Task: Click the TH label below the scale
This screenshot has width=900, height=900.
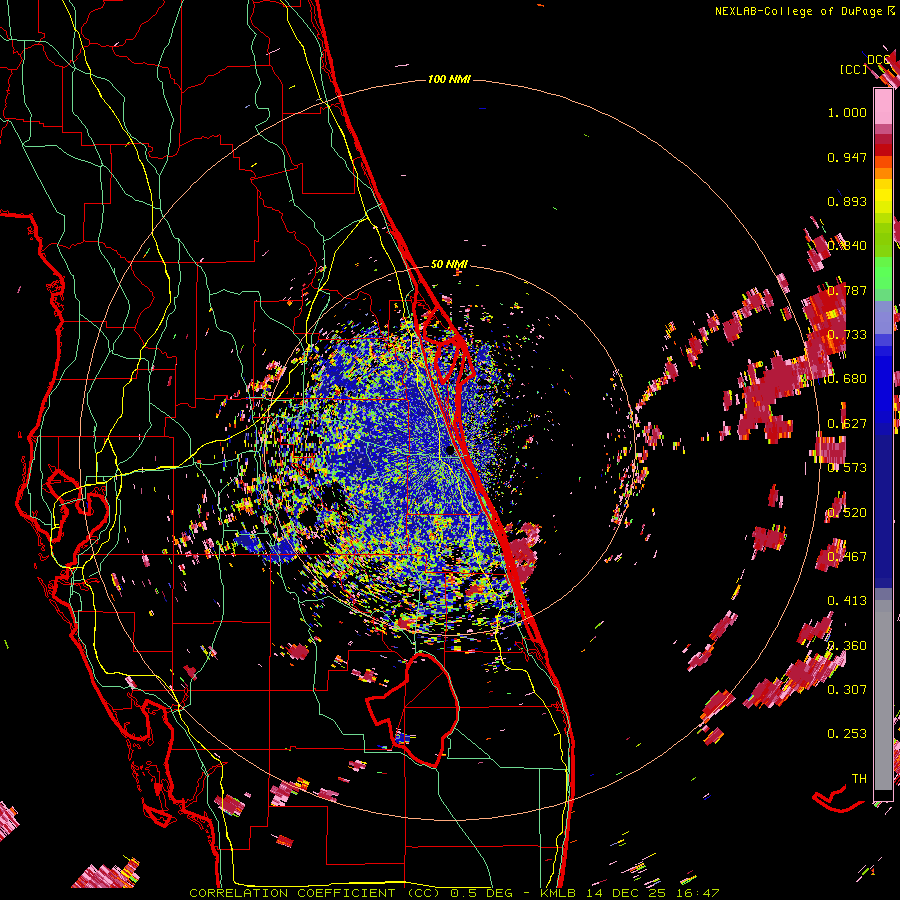Action: click(859, 779)
